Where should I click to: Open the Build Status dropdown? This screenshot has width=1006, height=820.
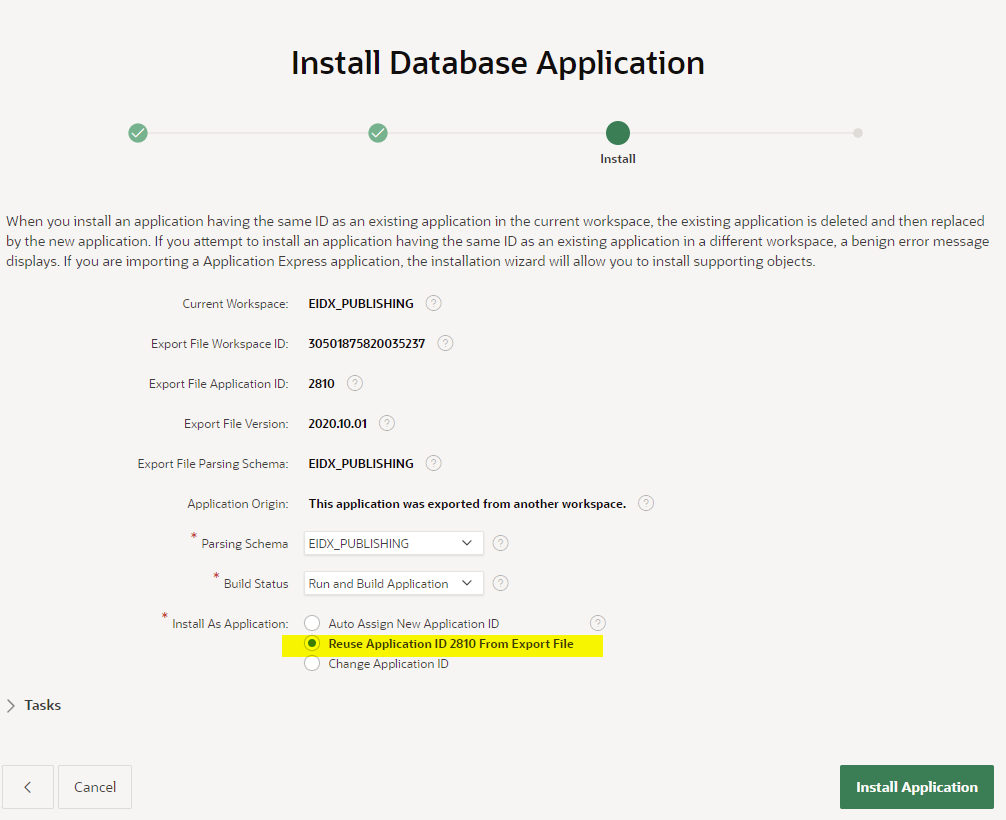coord(393,583)
